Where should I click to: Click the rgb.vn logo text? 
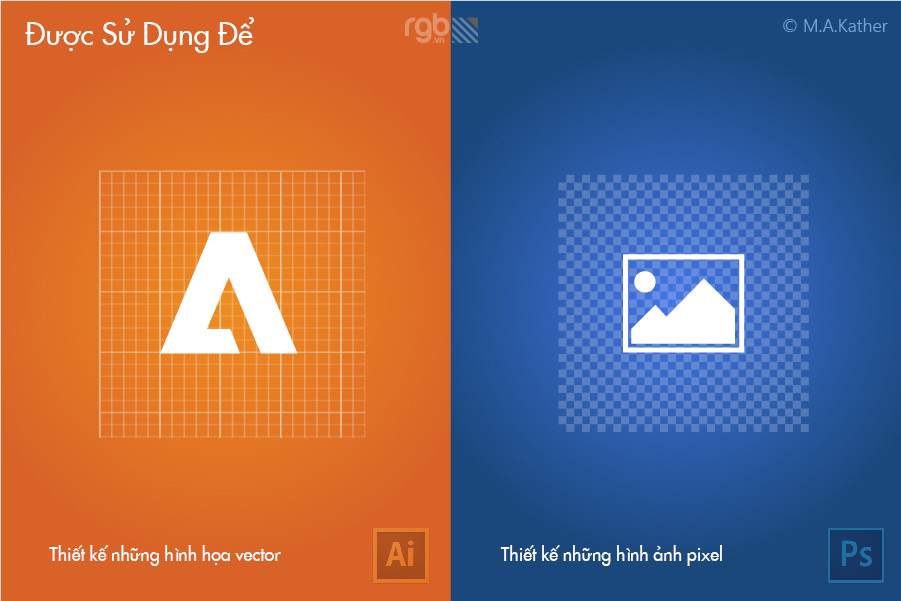point(426,28)
